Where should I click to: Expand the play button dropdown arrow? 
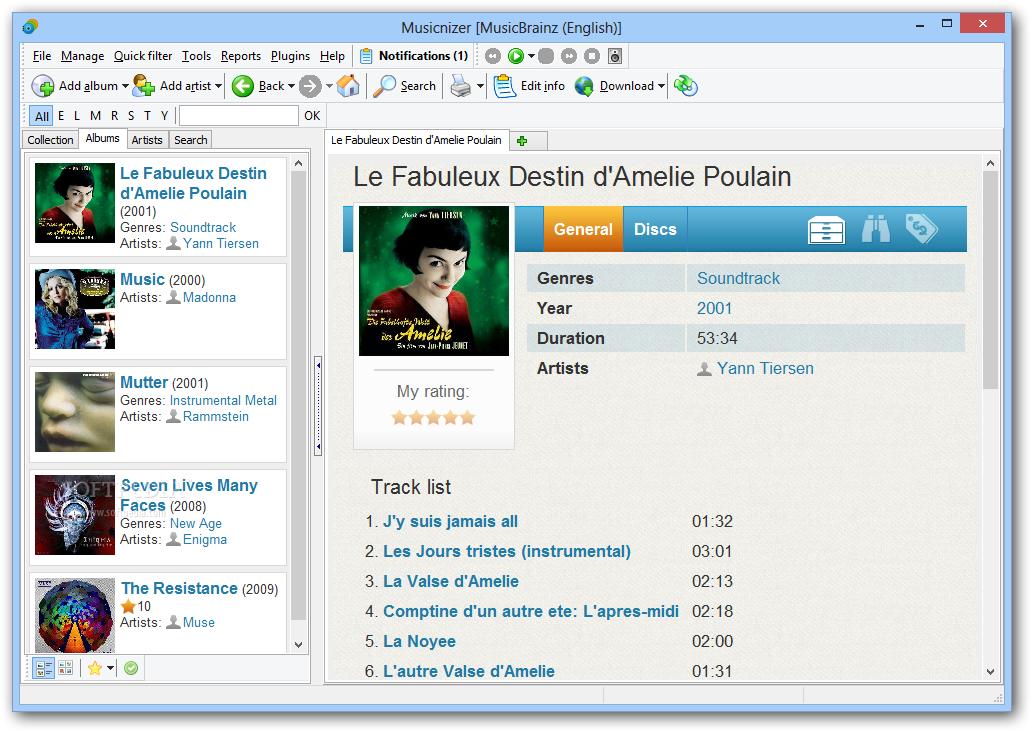531,57
